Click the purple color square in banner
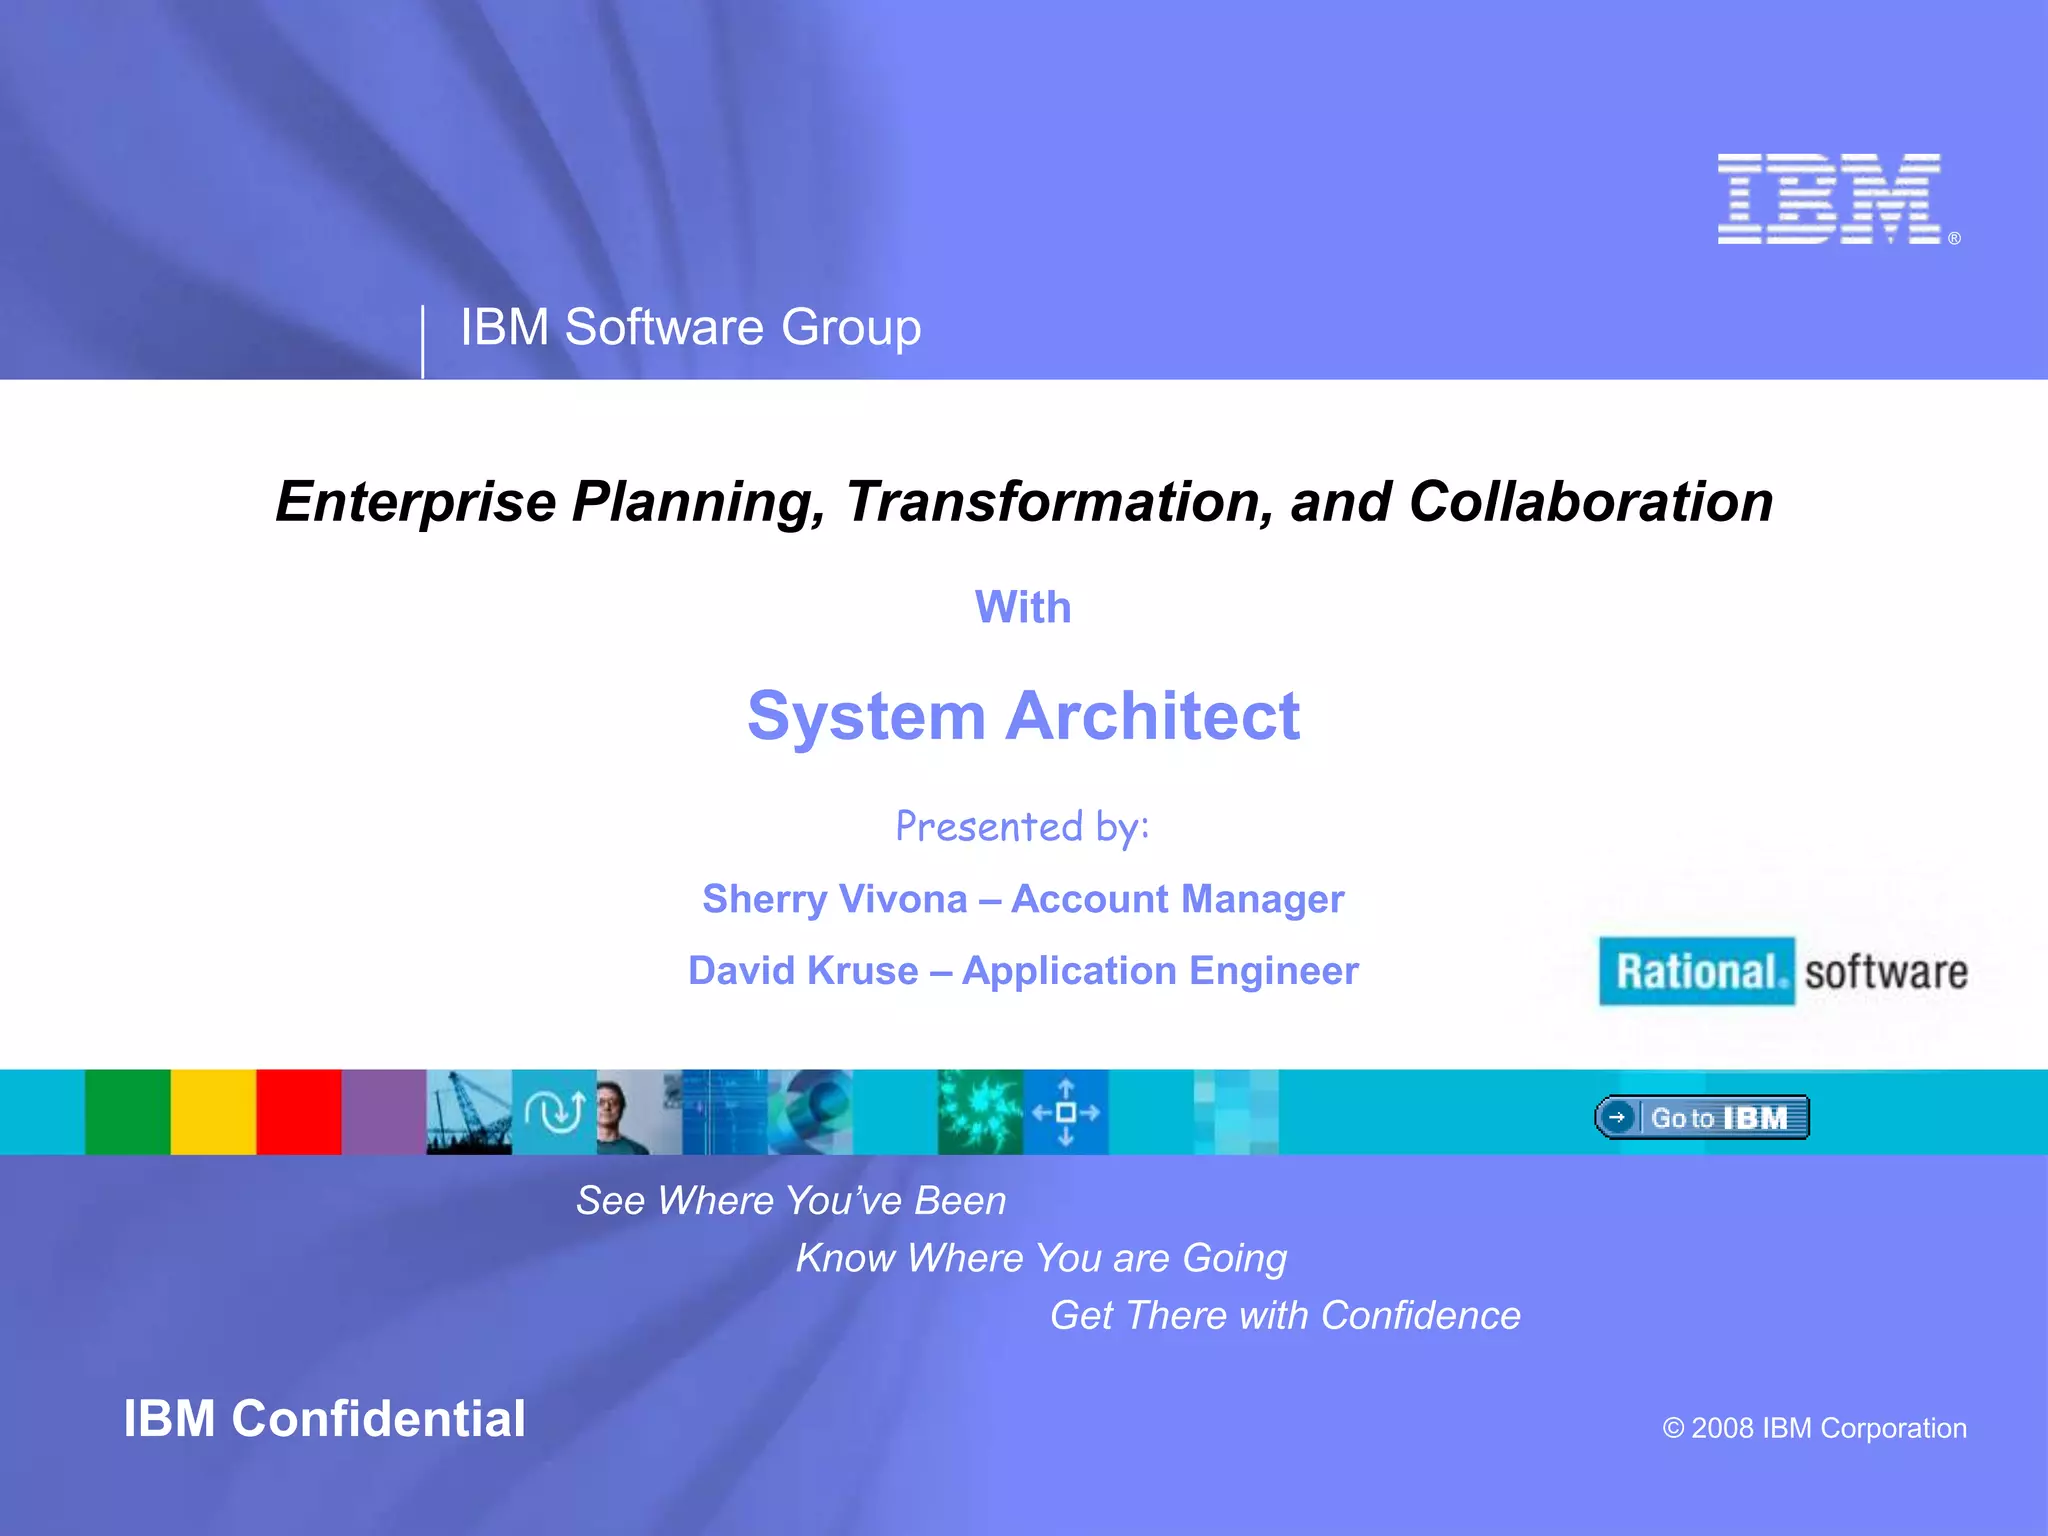Viewport: 2048px width, 1536px height. 384,1112
